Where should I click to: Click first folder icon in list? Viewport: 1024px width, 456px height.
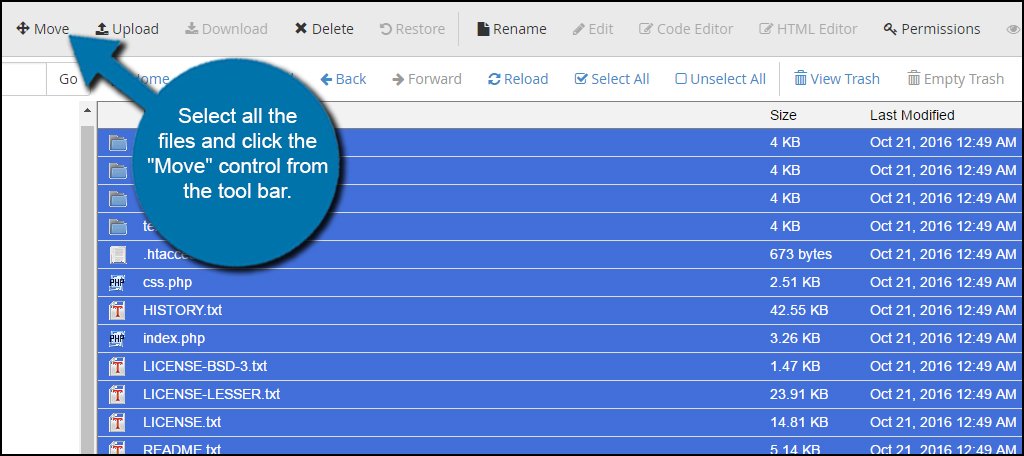click(117, 143)
